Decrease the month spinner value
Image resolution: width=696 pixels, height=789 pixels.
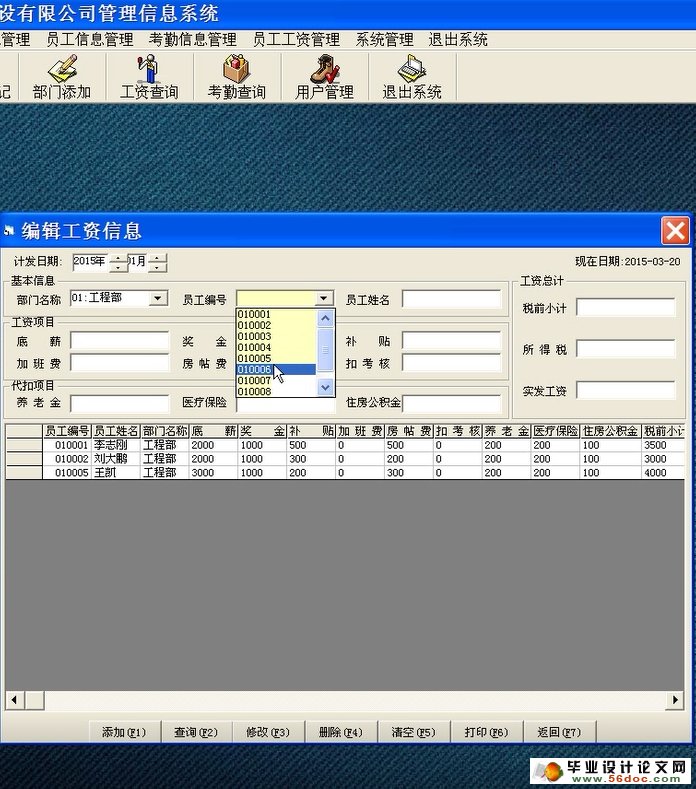pos(157,267)
